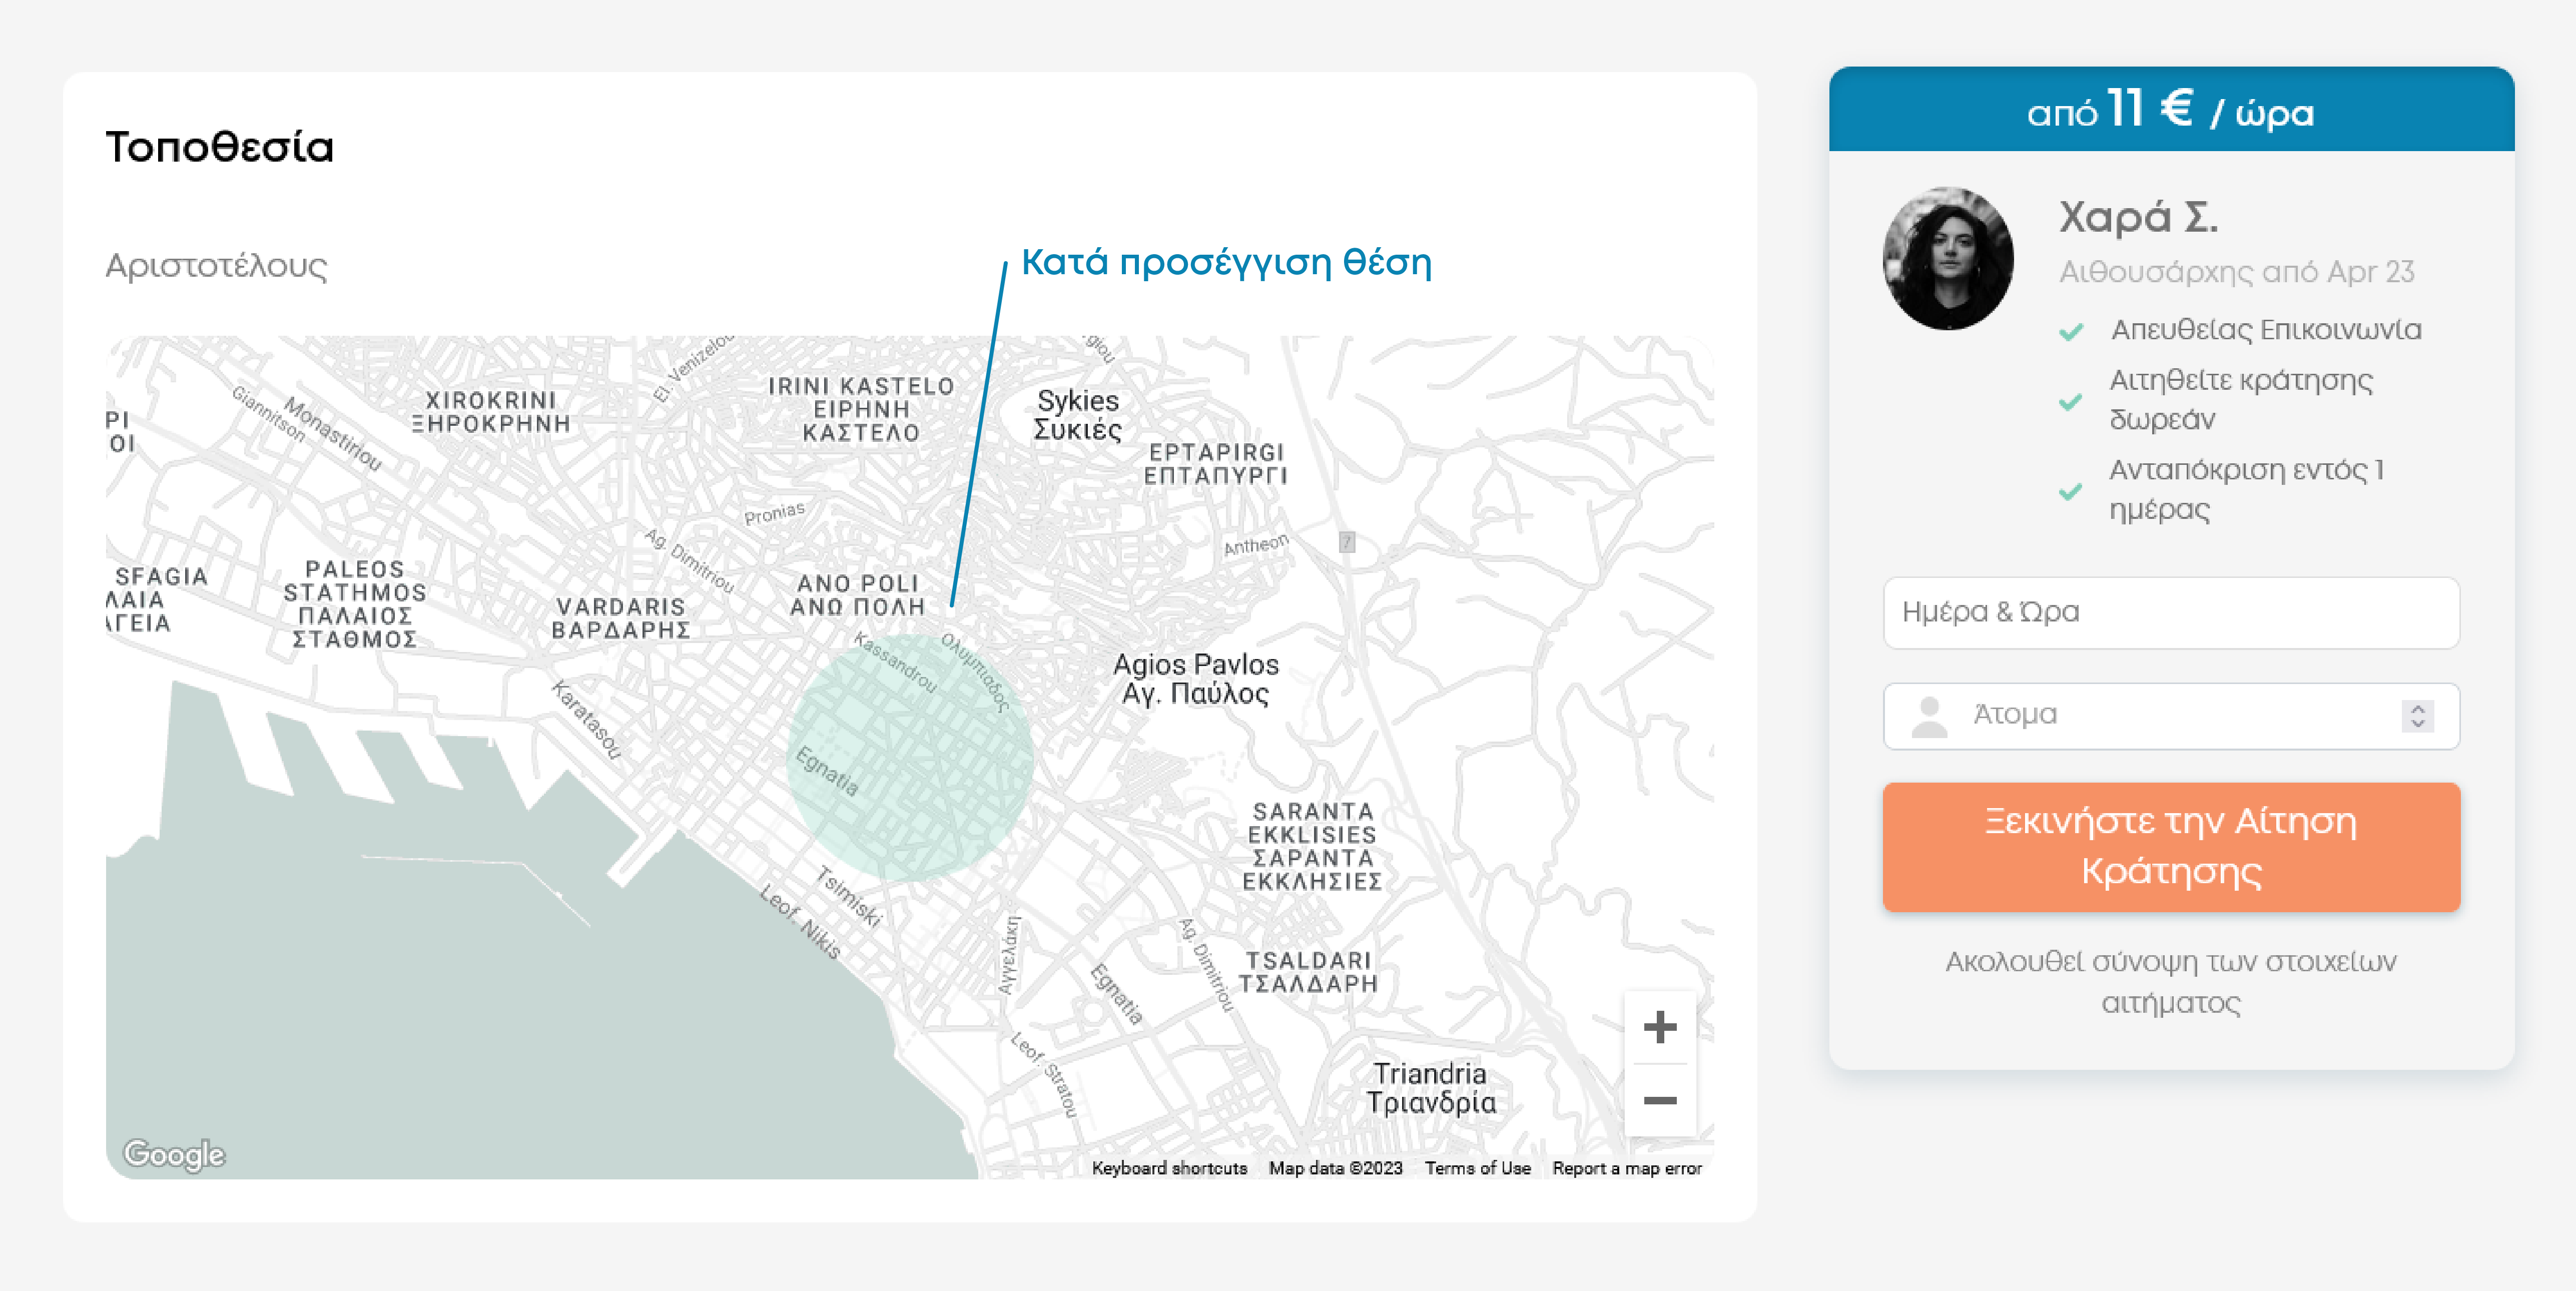Click the checkmark beside Αιτηθείτε κράτησης δωρεάν
2576x1291 pixels.
tap(2071, 402)
